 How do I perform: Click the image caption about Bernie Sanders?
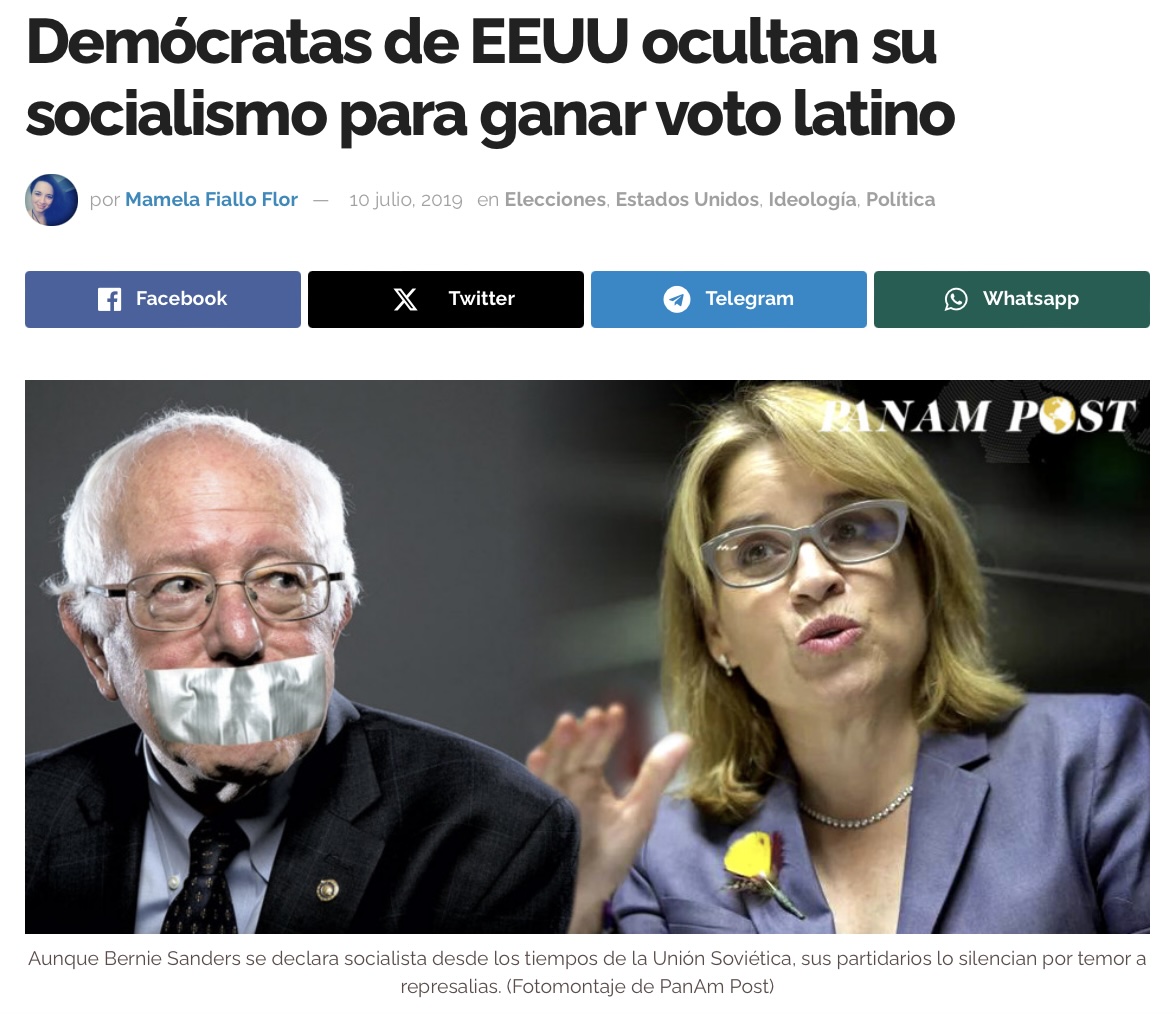tap(588, 972)
